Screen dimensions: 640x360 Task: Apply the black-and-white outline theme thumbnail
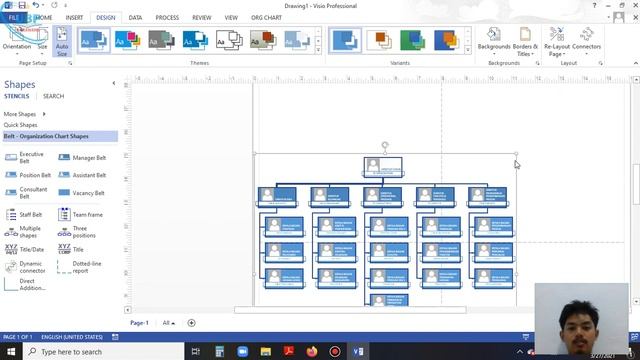tap(229, 40)
